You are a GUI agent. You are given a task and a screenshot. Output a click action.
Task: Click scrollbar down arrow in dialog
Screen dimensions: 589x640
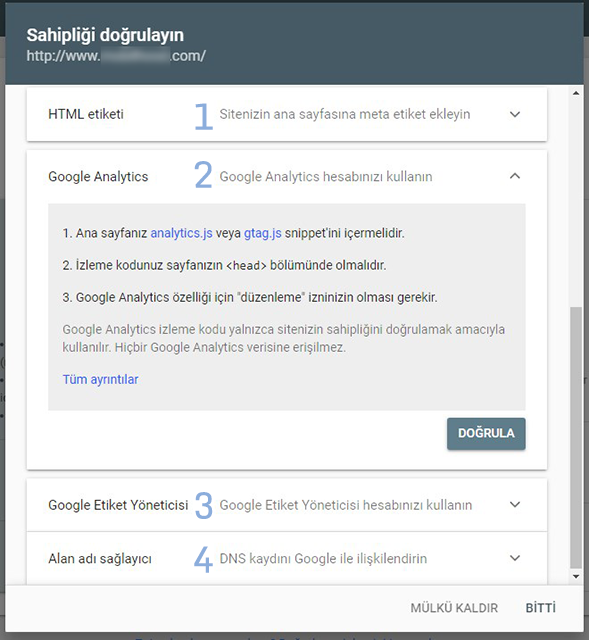(x=576, y=576)
